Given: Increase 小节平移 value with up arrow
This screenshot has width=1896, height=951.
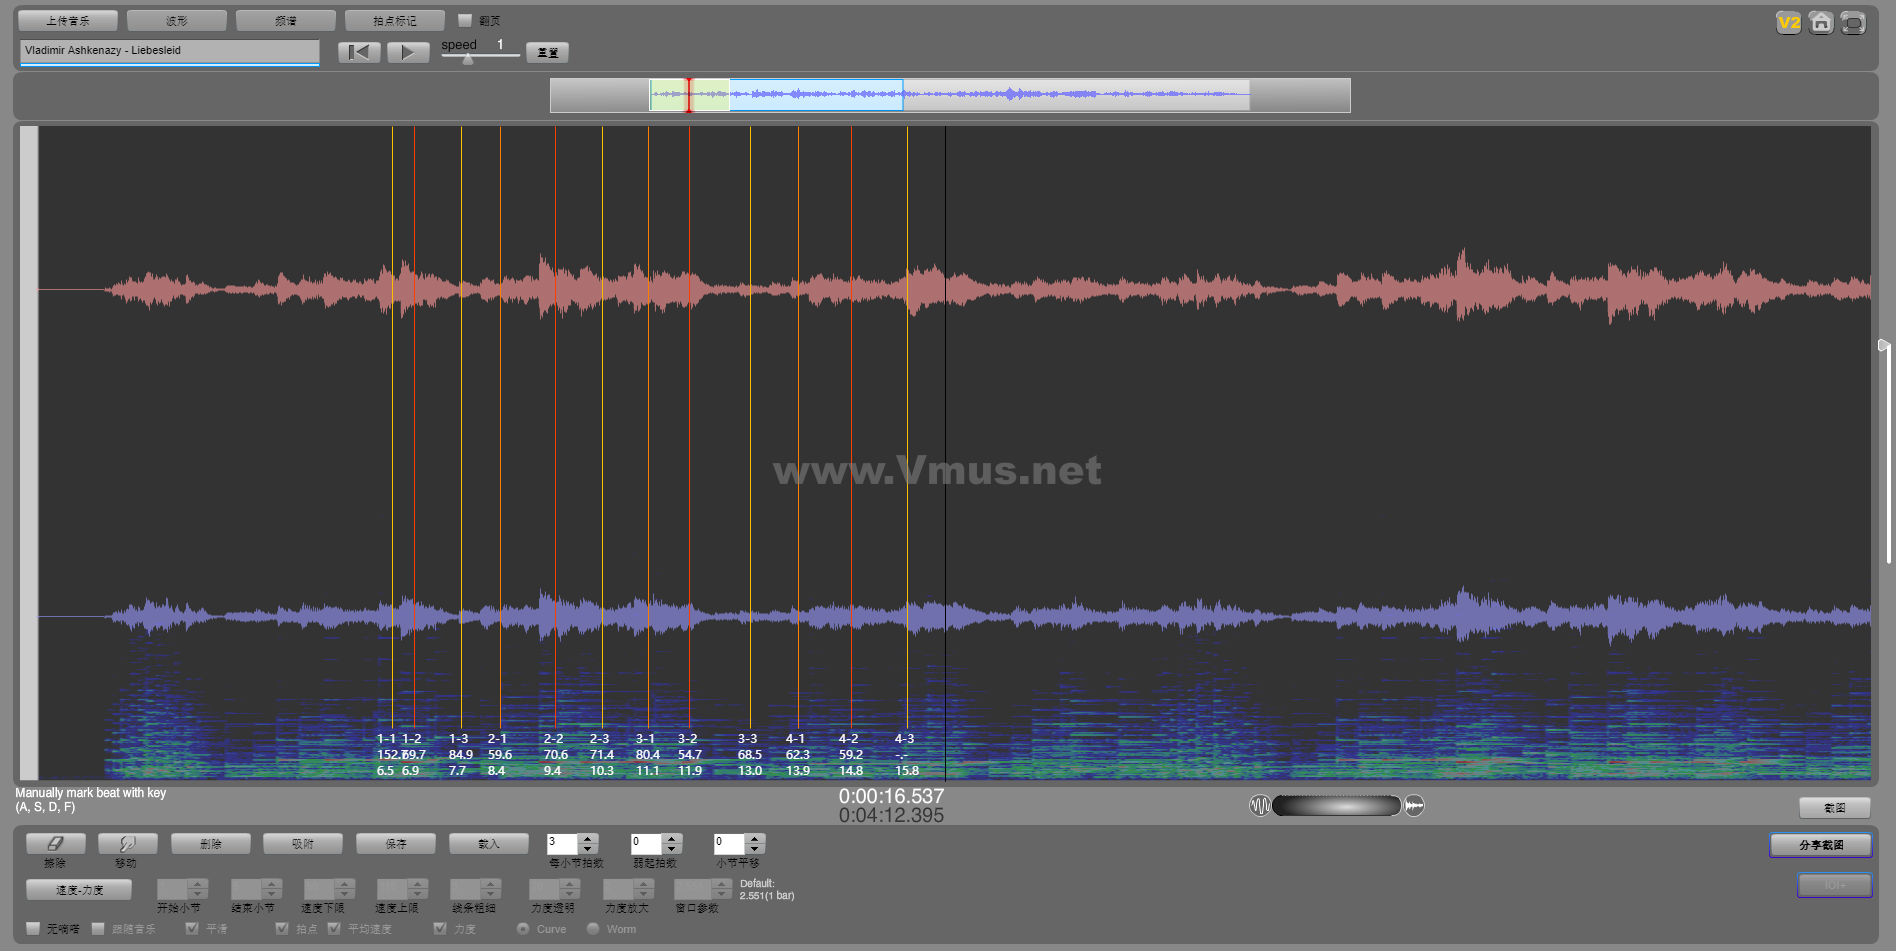Looking at the screenshot, I should click(755, 839).
